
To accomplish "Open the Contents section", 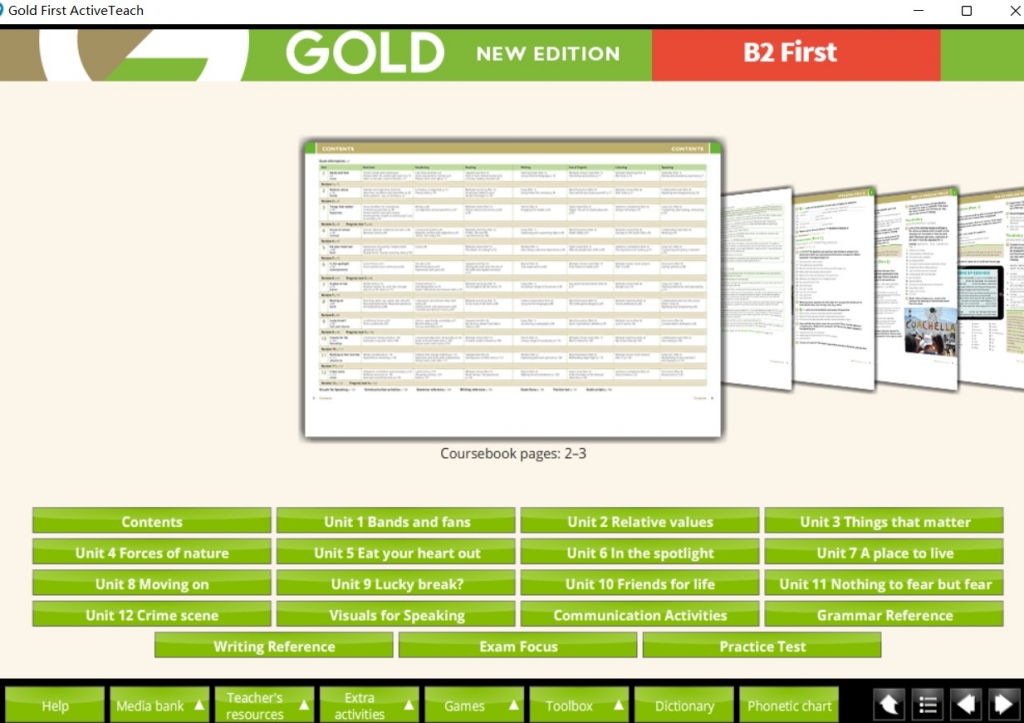I will pyautogui.click(x=152, y=521).
